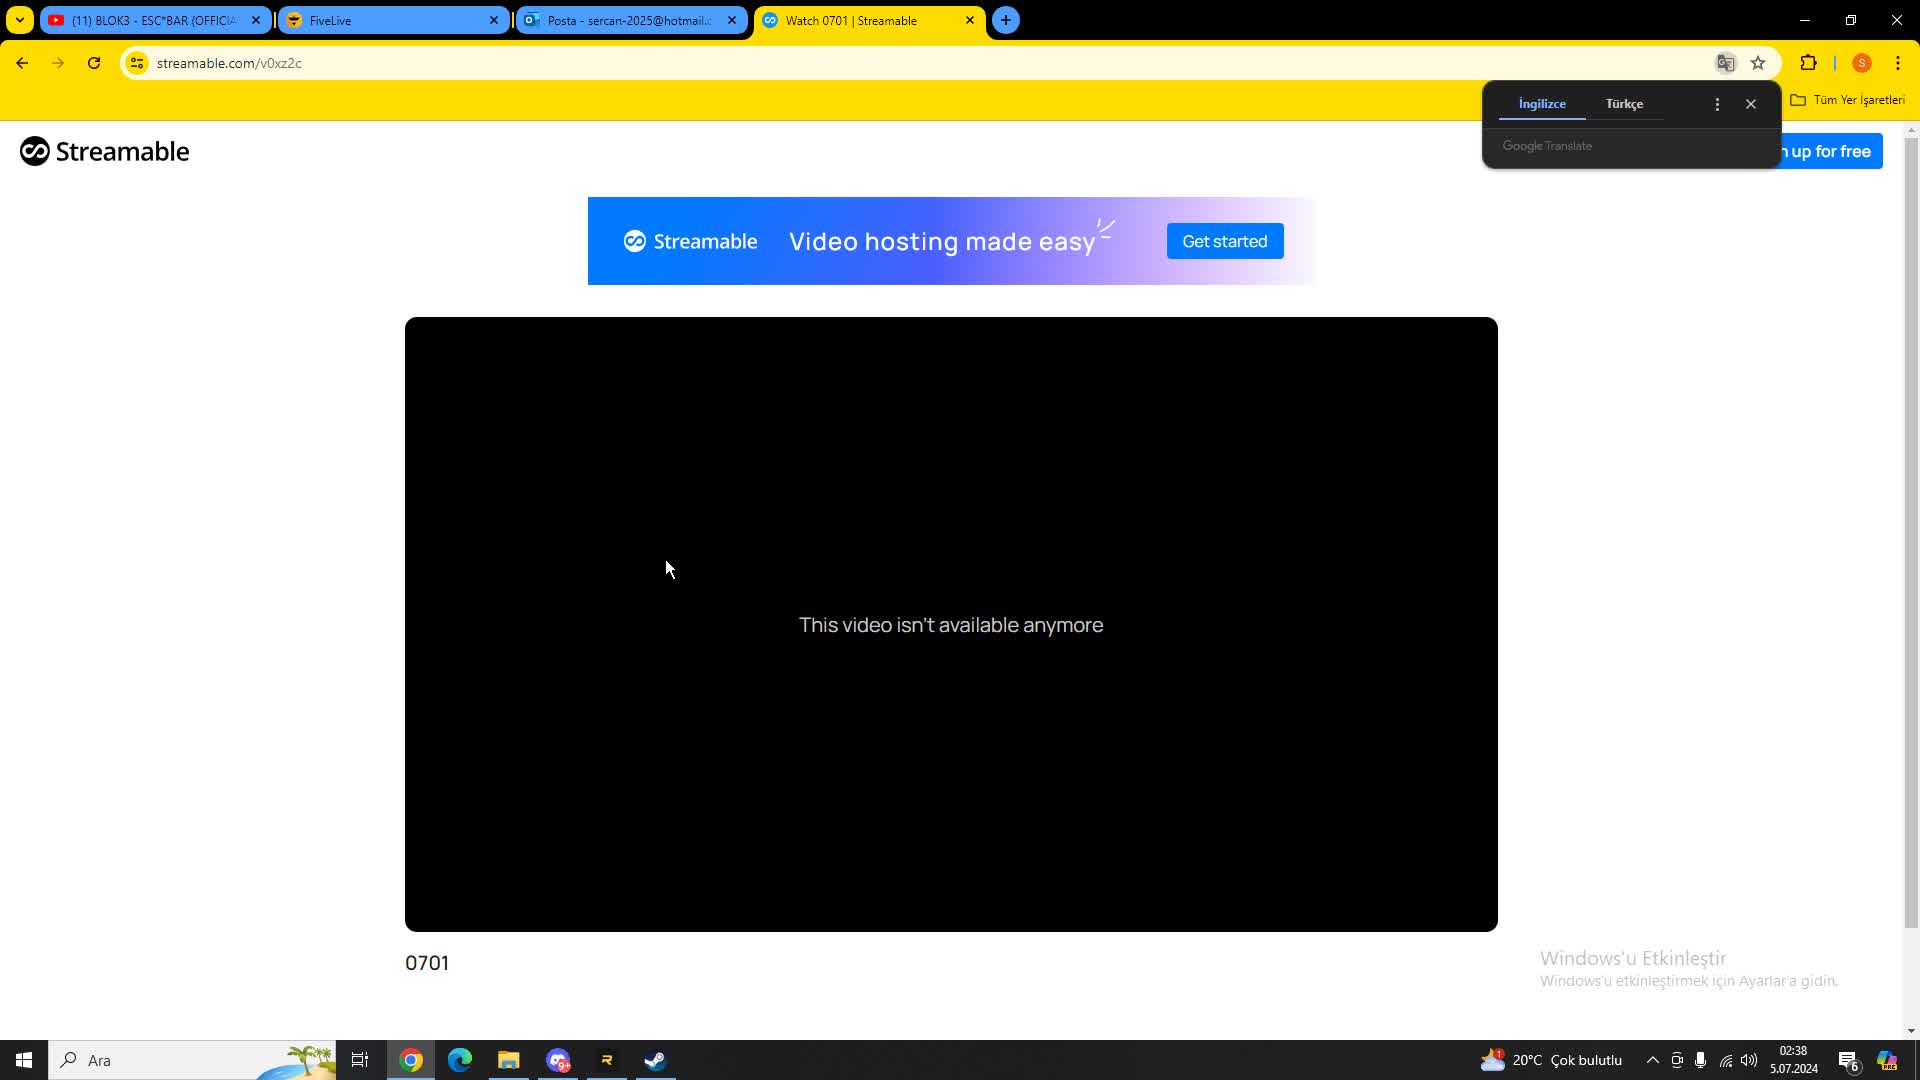Click the Ara taskbar search box

(x=192, y=1060)
